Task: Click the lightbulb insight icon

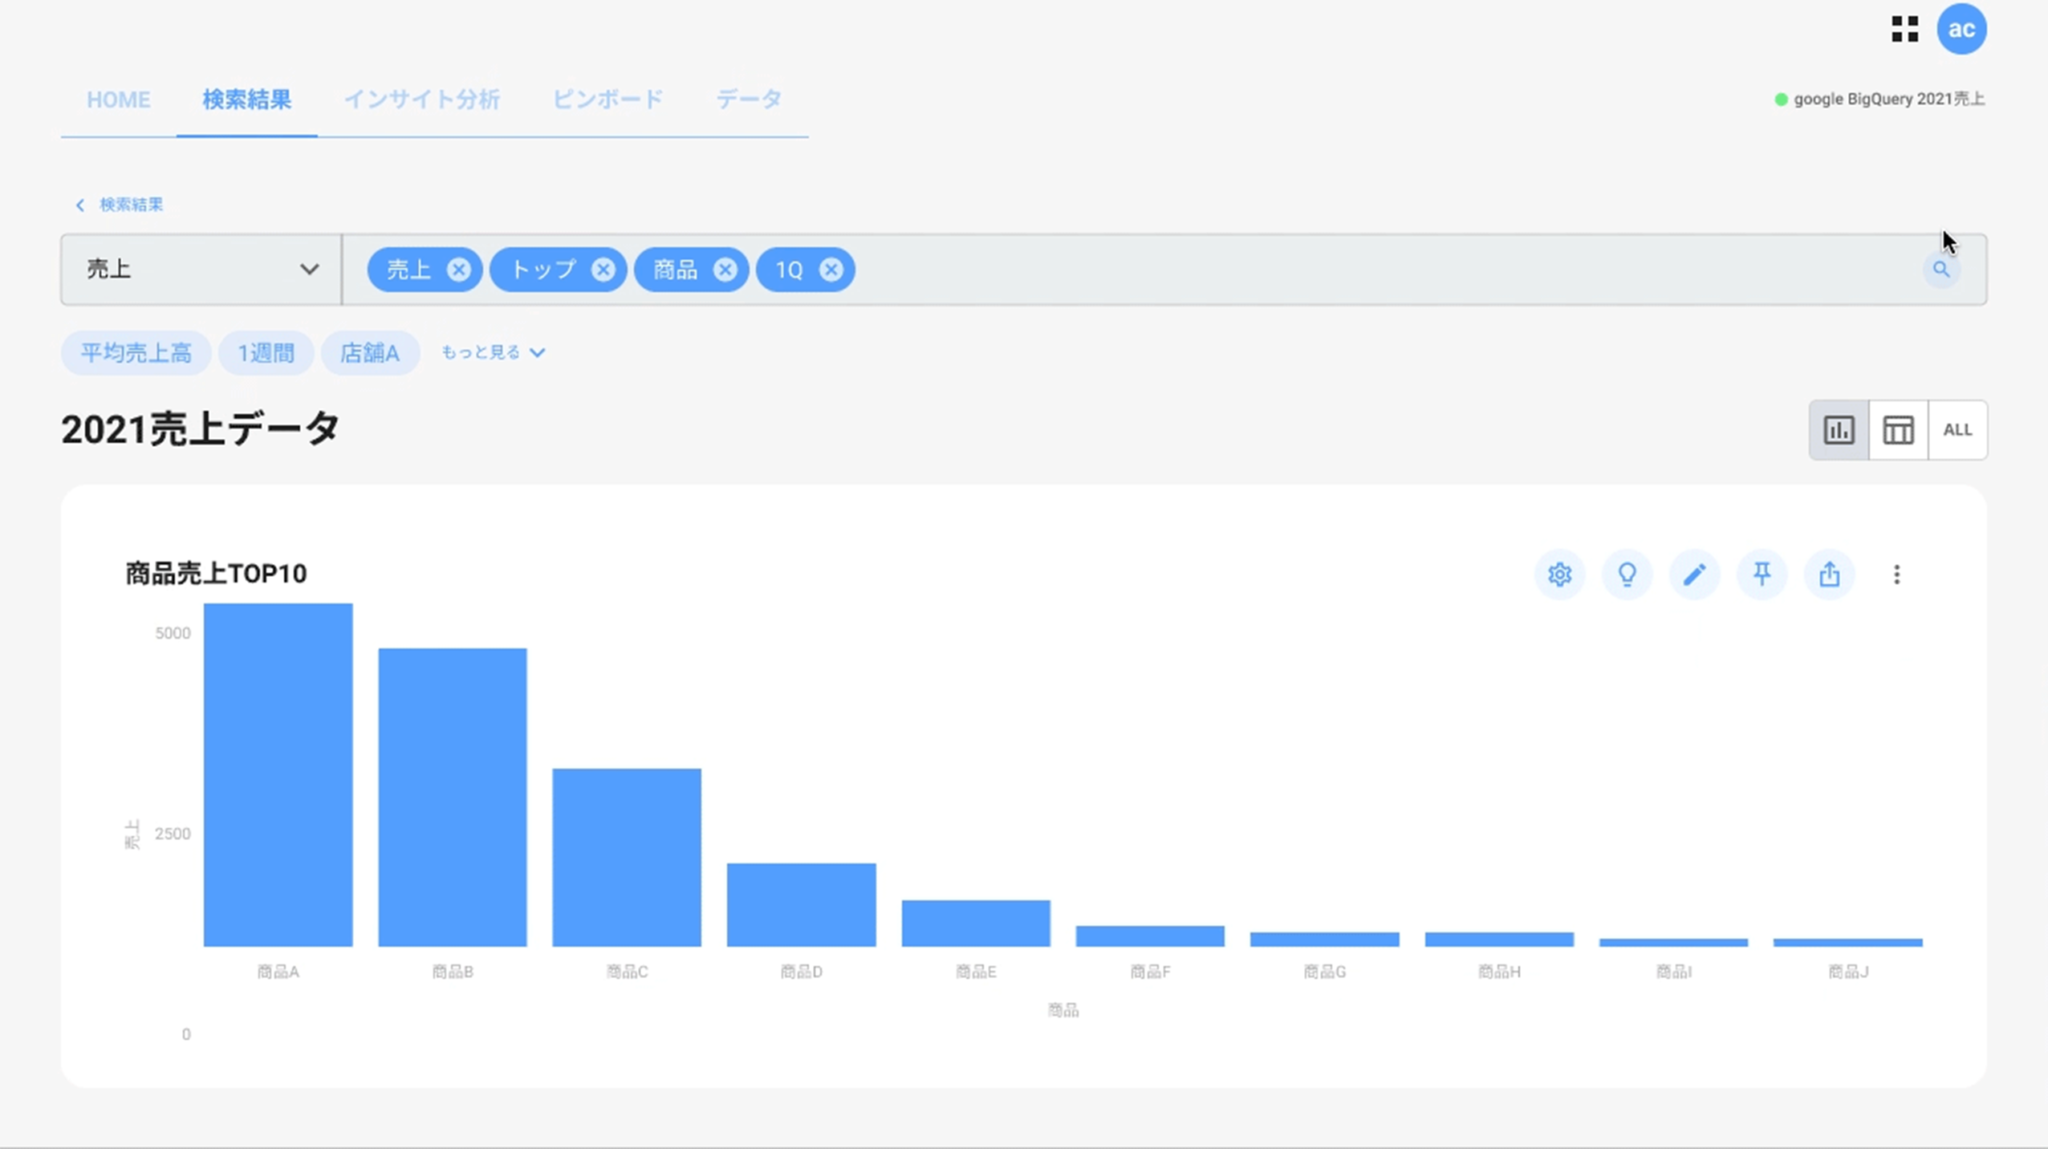Action: pos(1627,574)
